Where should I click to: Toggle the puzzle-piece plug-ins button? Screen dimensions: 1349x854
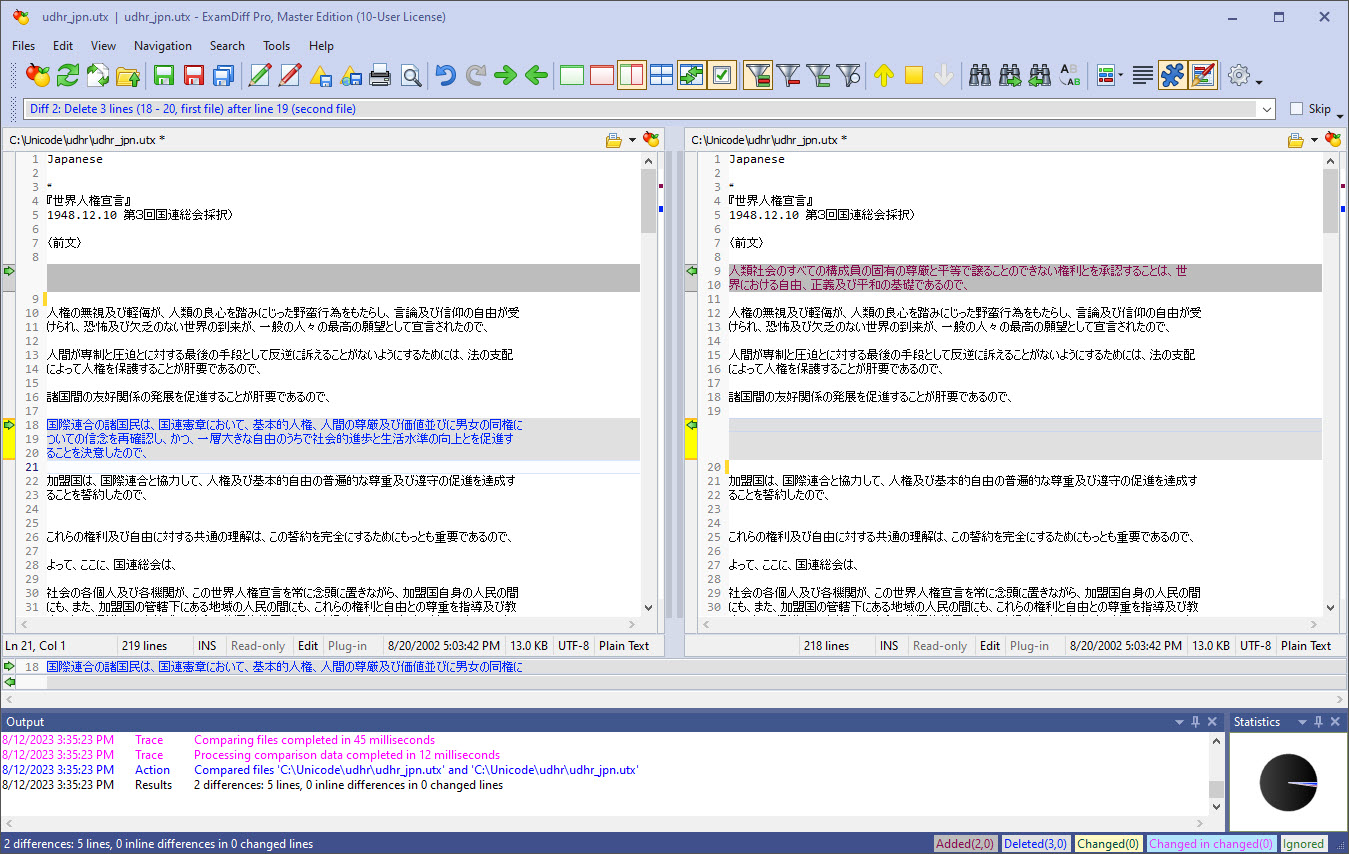[x=1172, y=75]
